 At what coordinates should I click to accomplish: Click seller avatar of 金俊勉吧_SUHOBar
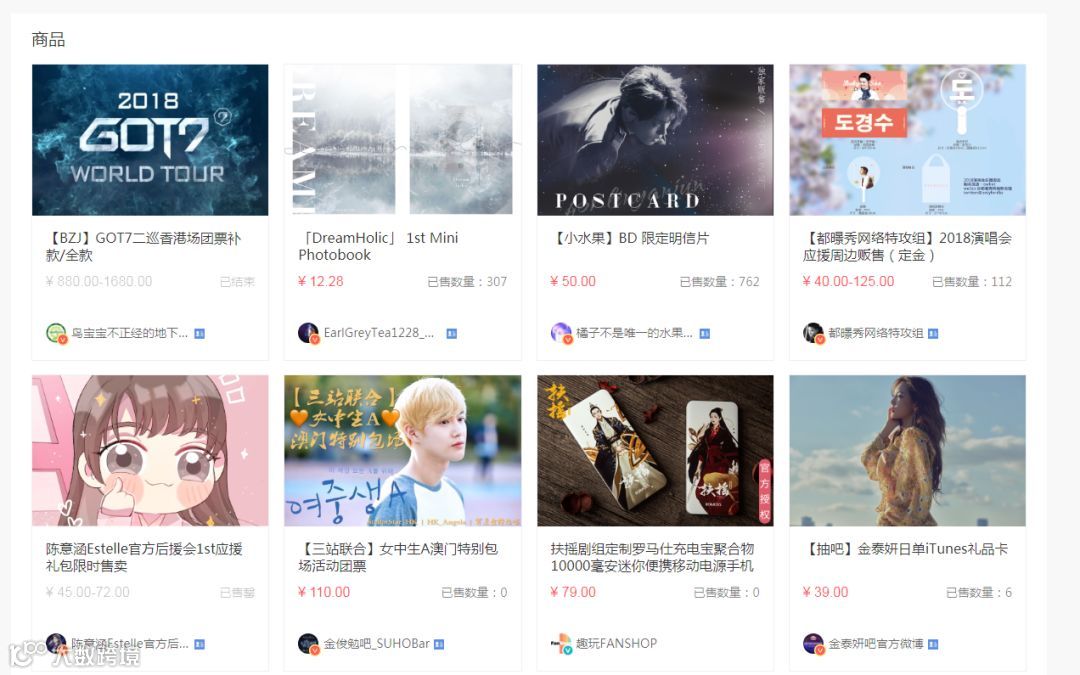(308, 644)
